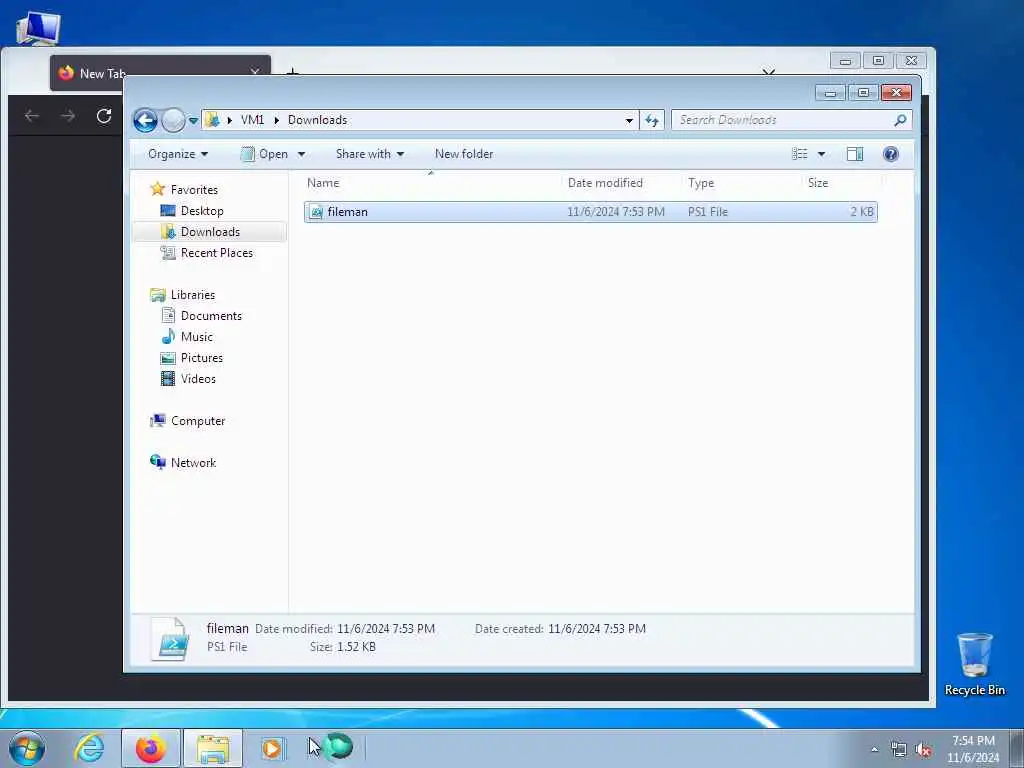Show hidden tray icons arrow
This screenshot has width=1024, height=768.
tap(874, 749)
